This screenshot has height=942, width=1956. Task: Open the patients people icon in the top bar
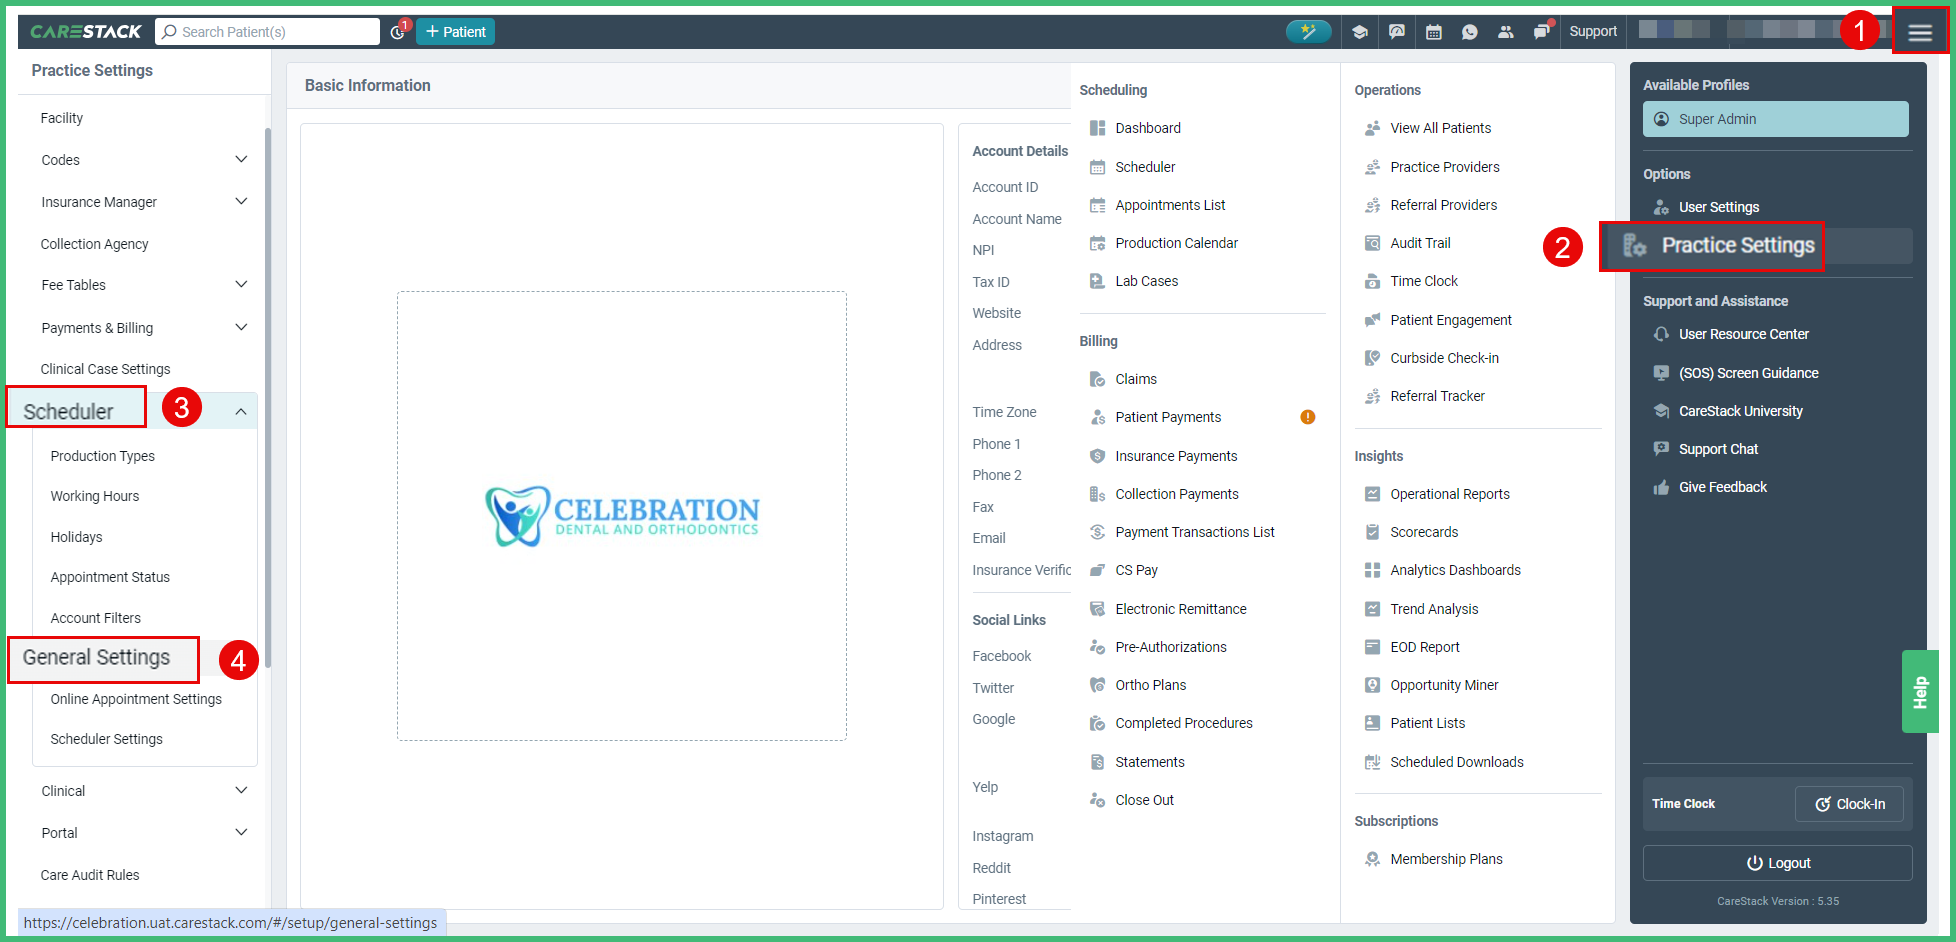pos(1506,31)
